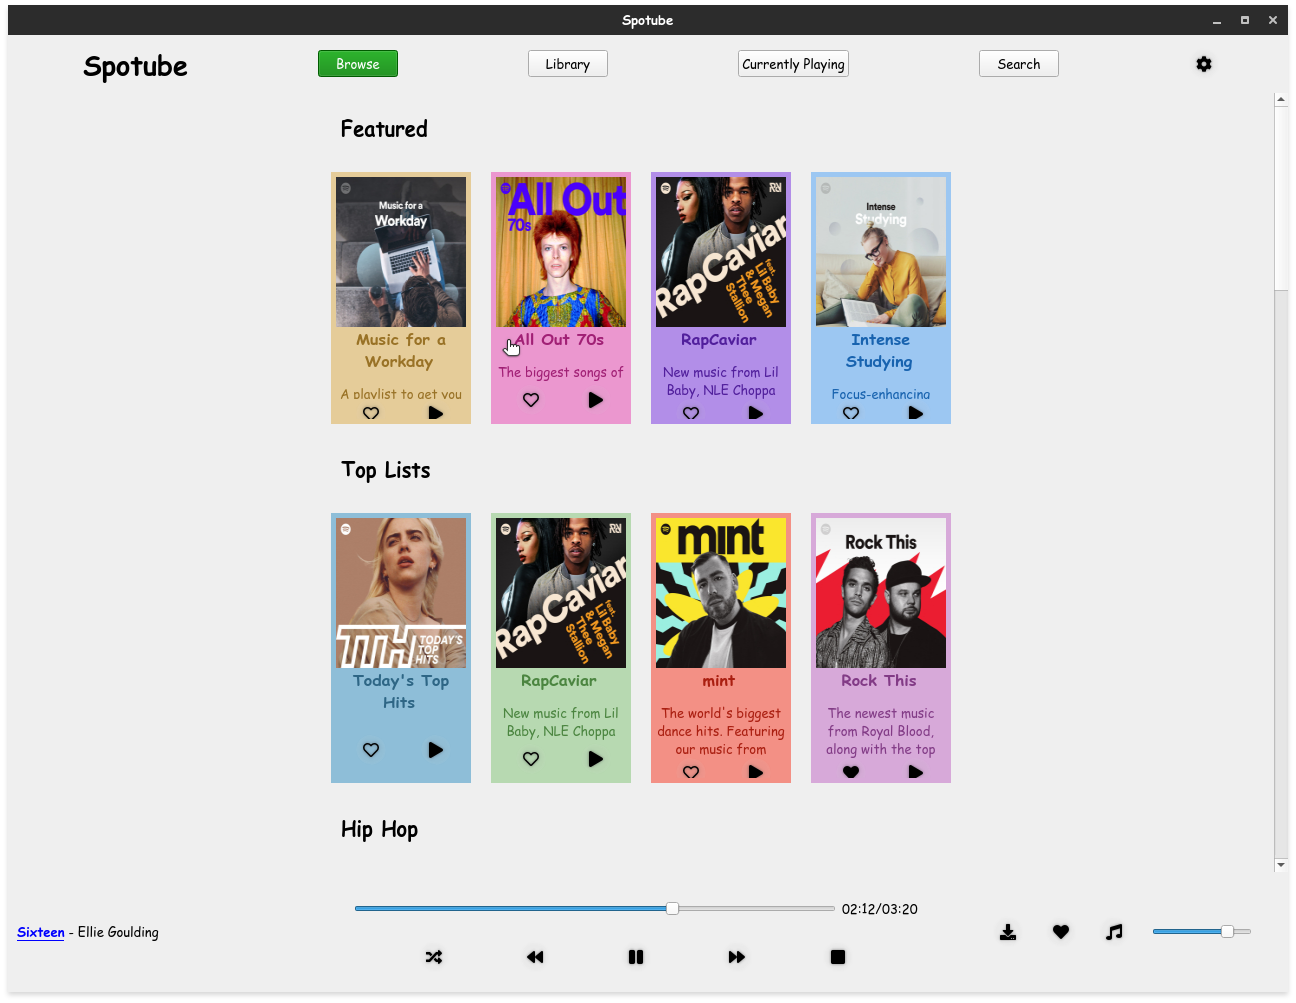Open the Sixteen song link

pyautogui.click(x=41, y=932)
